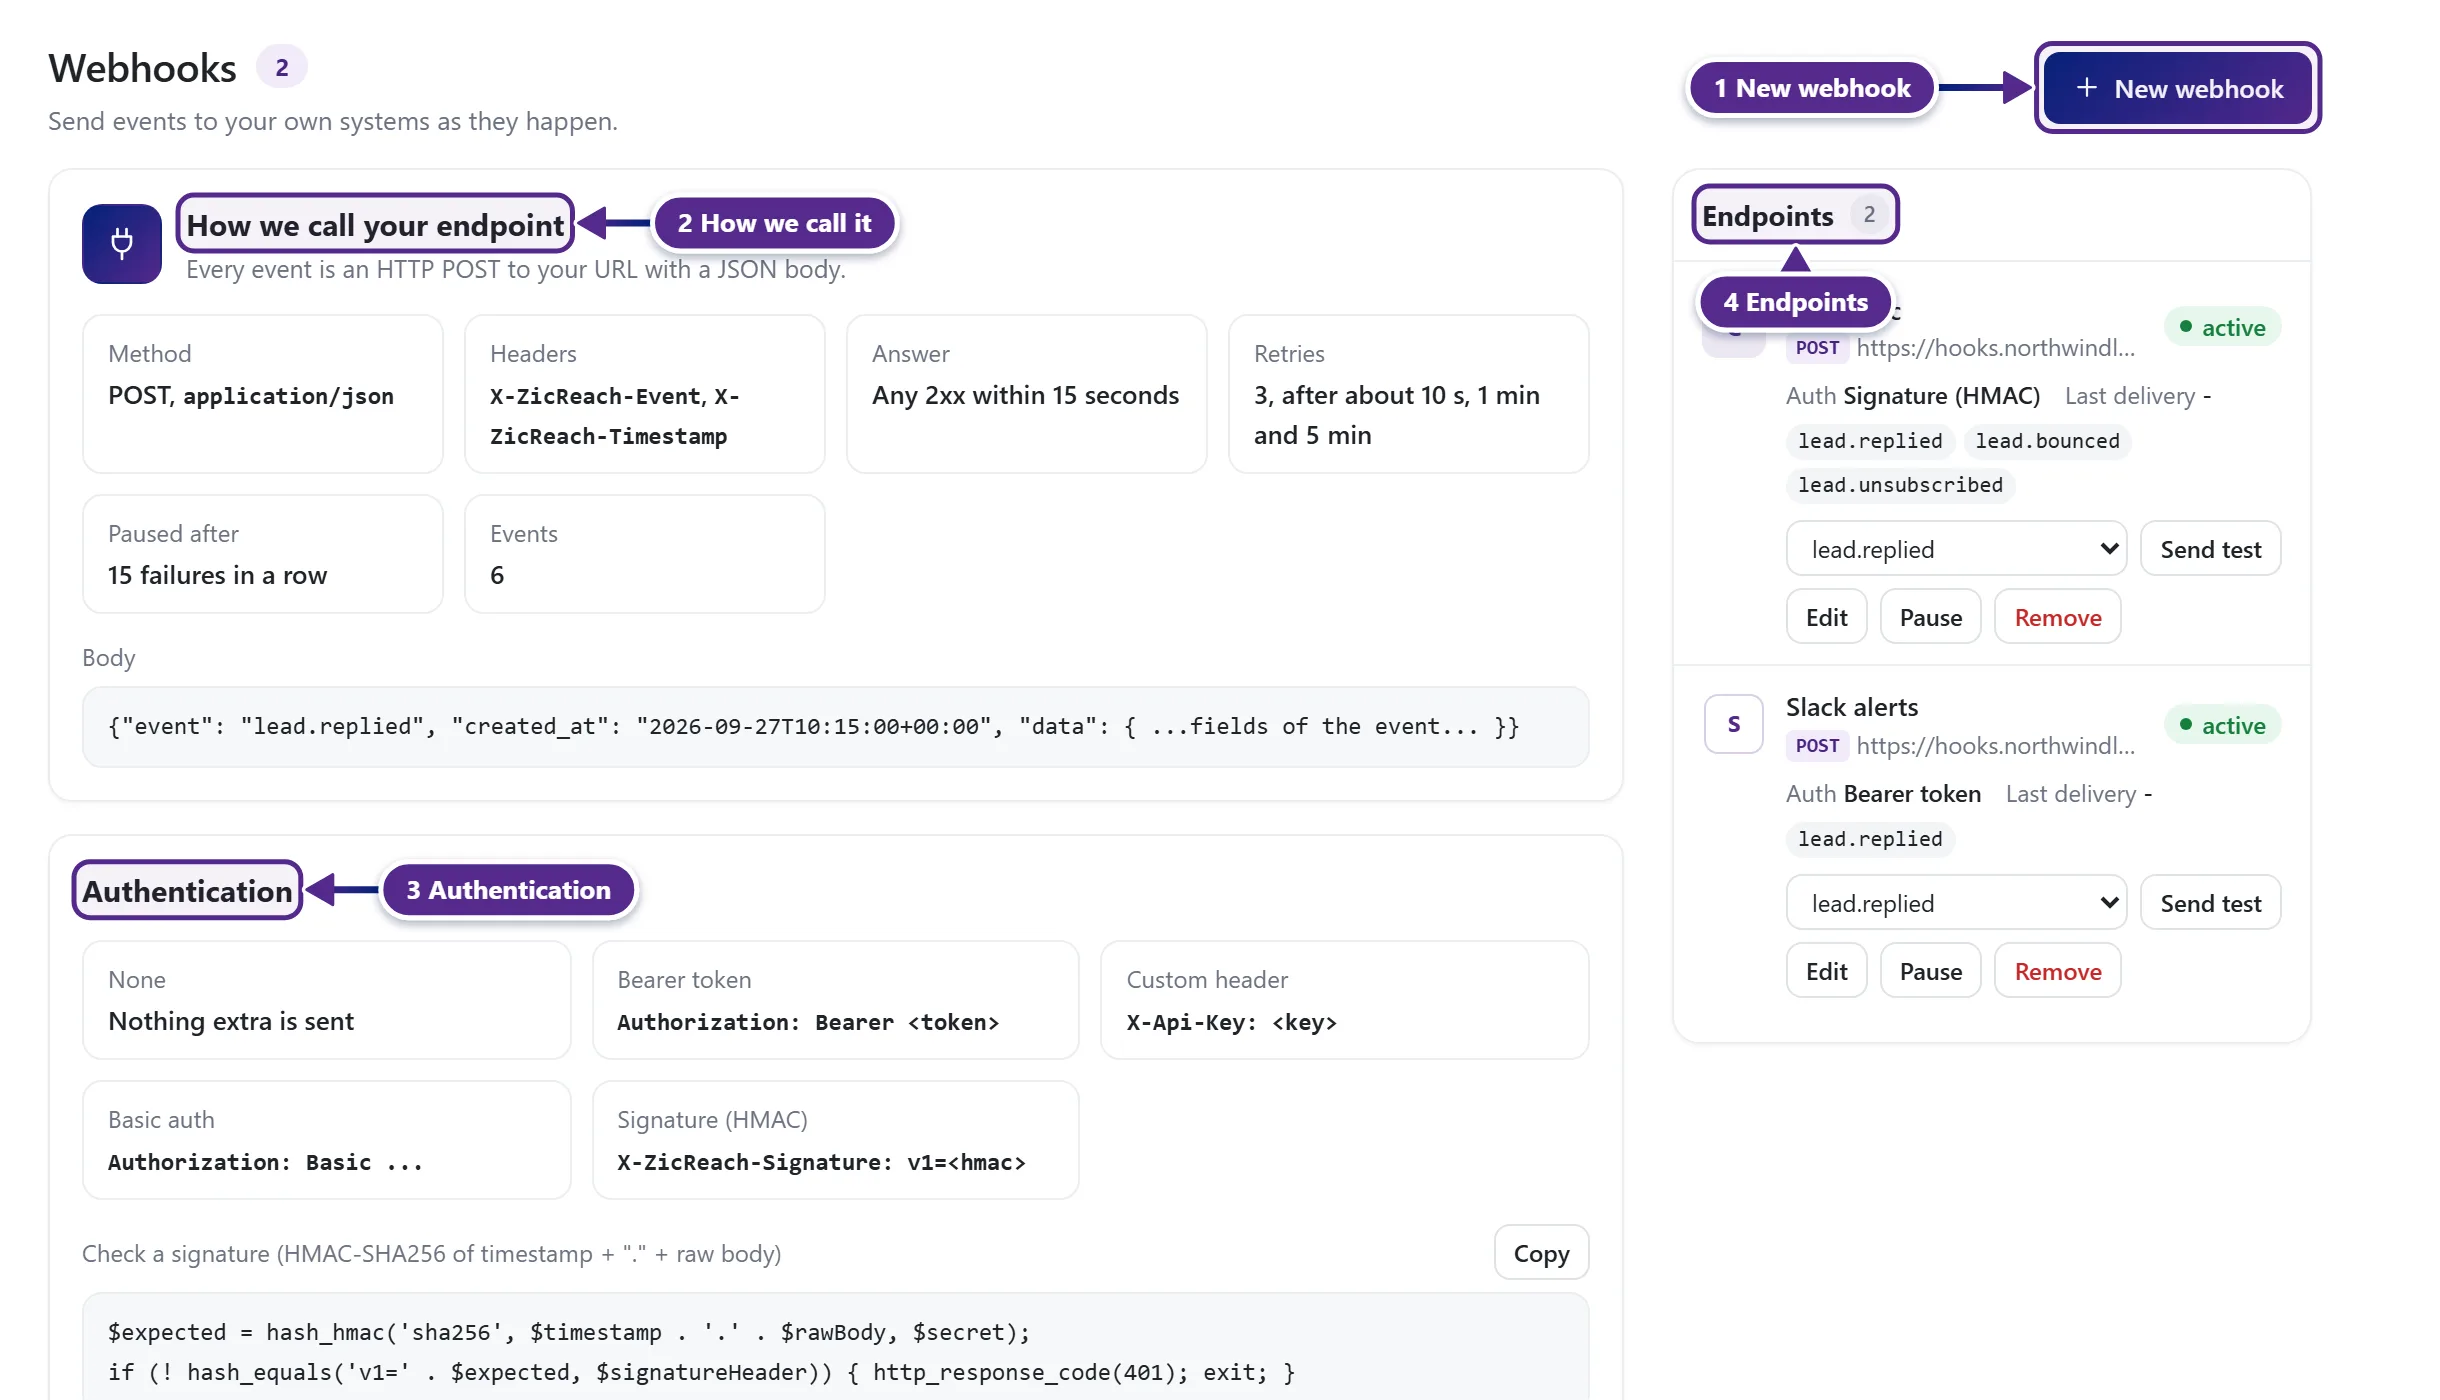Remove the Slack alerts endpoint

pos(2057,971)
